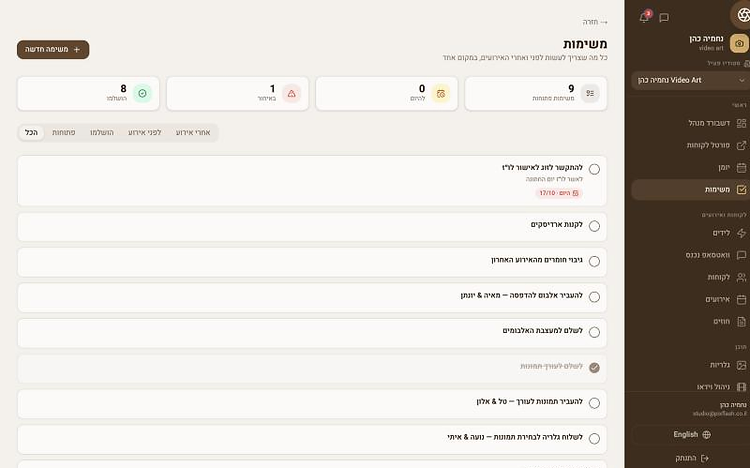Select the אחרי אירוע filter tab

click(x=193, y=133)
